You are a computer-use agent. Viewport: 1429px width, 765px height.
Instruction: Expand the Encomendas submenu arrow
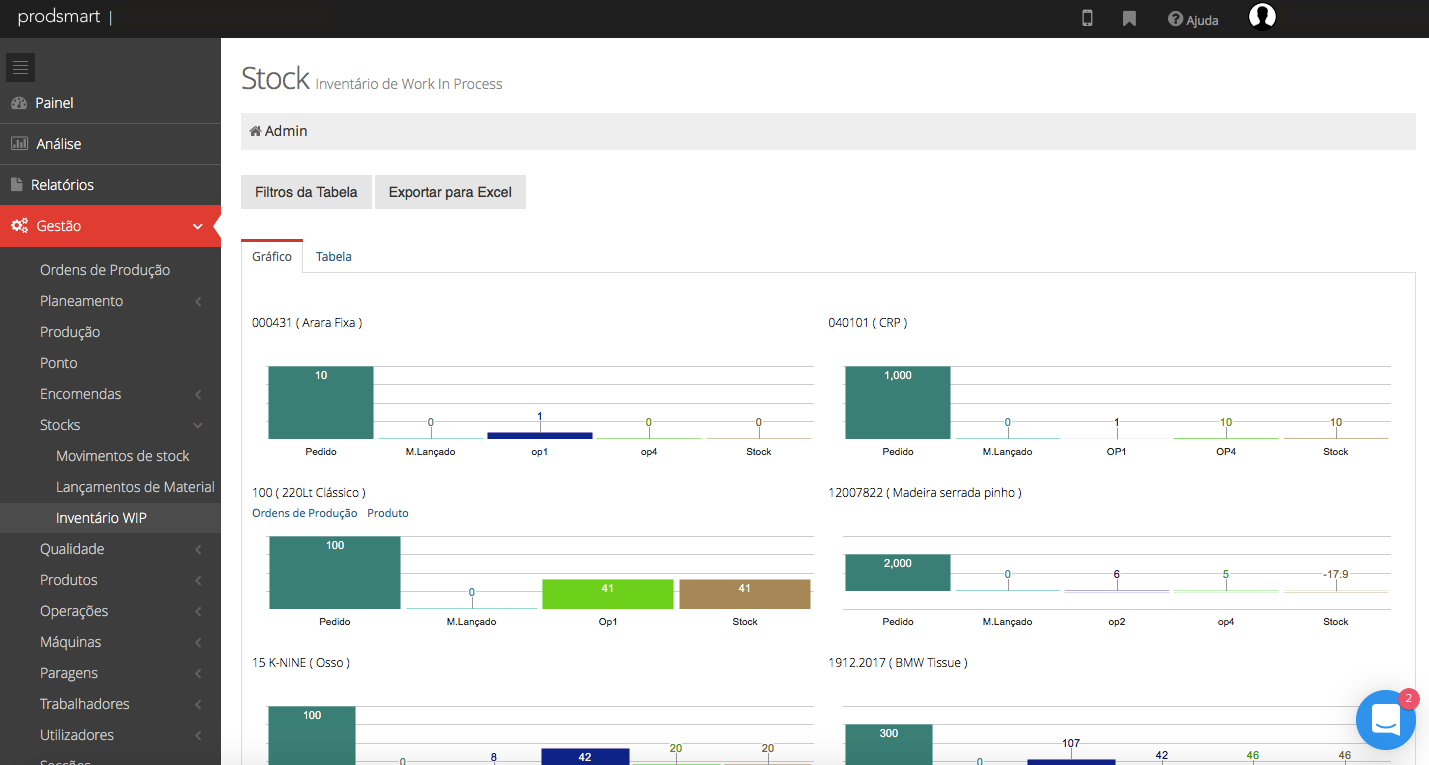click(198, 395)
